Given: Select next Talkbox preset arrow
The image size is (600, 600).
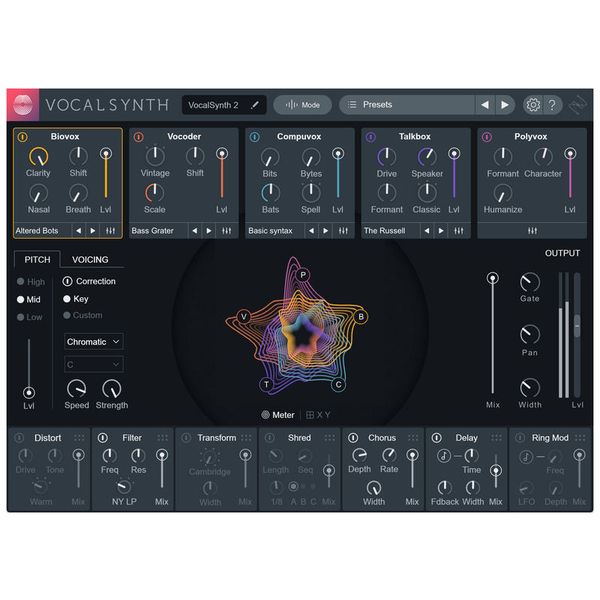Looking at the screenshot, I should [x=441, y=231].
